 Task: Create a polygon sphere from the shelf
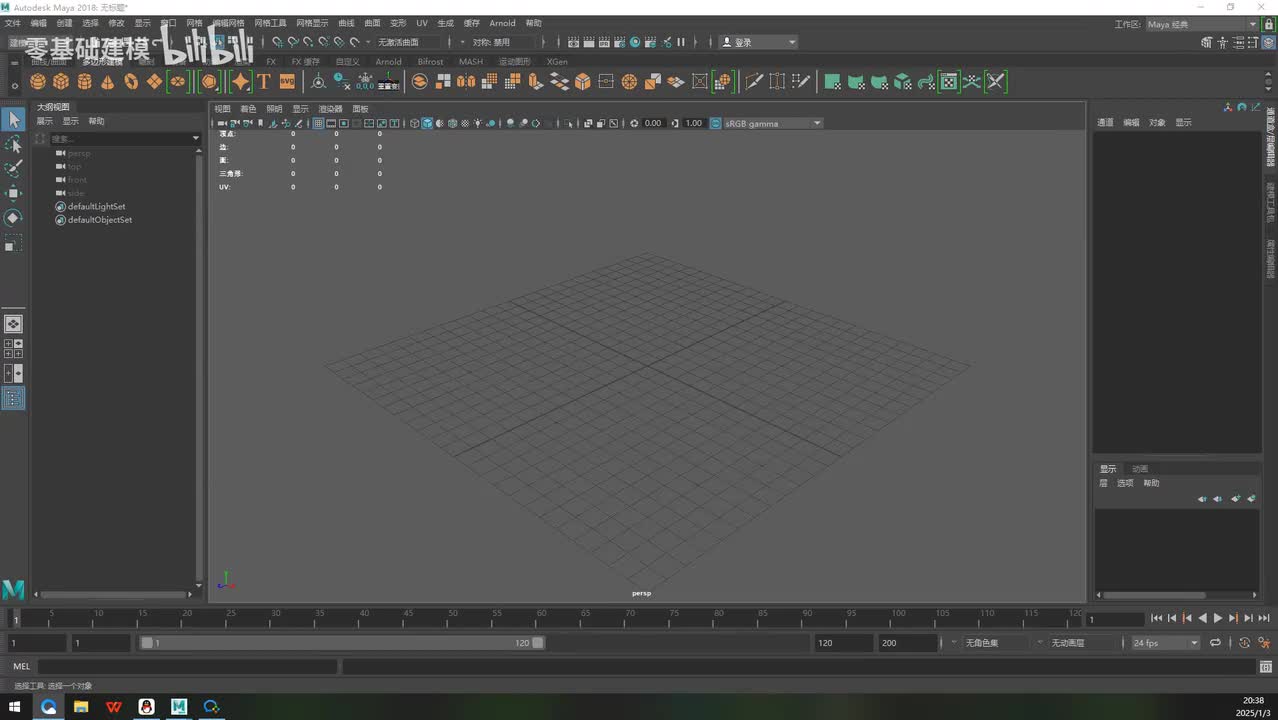(38, 82)
